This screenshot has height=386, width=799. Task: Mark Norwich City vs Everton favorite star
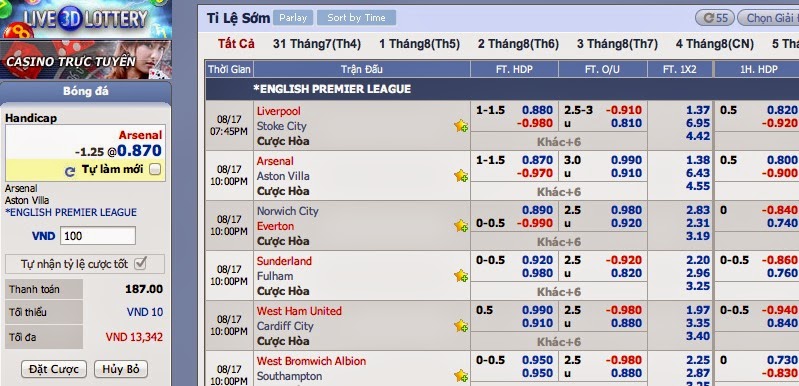(461, 226)
